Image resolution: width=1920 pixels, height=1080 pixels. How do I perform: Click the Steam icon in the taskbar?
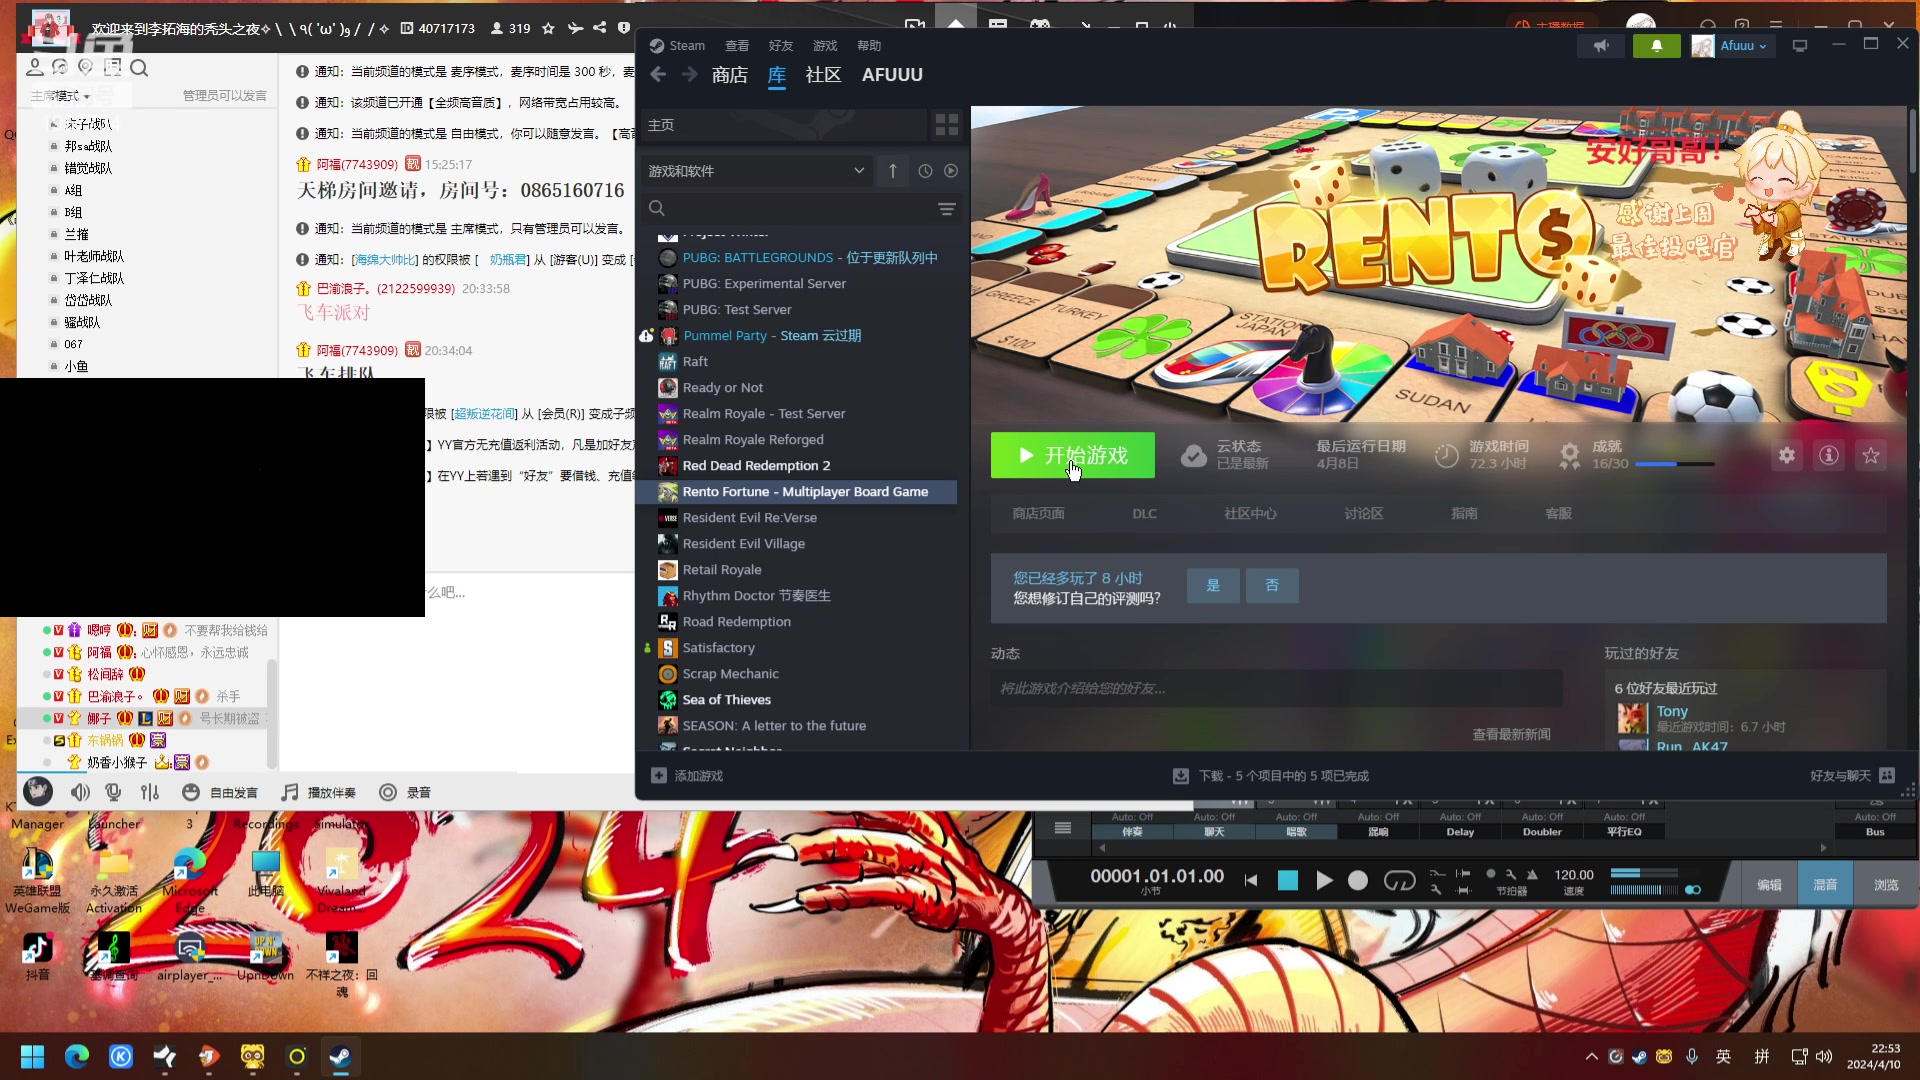click(x=340, y=1057)
